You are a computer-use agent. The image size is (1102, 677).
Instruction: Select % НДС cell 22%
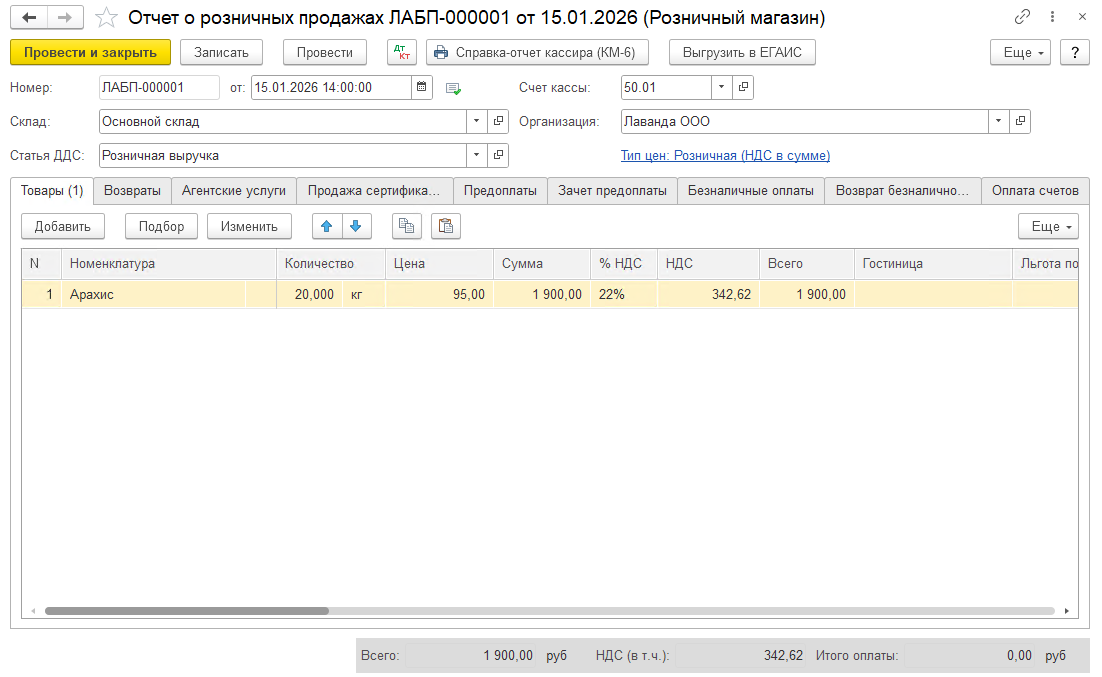click(x=624, y=295)
